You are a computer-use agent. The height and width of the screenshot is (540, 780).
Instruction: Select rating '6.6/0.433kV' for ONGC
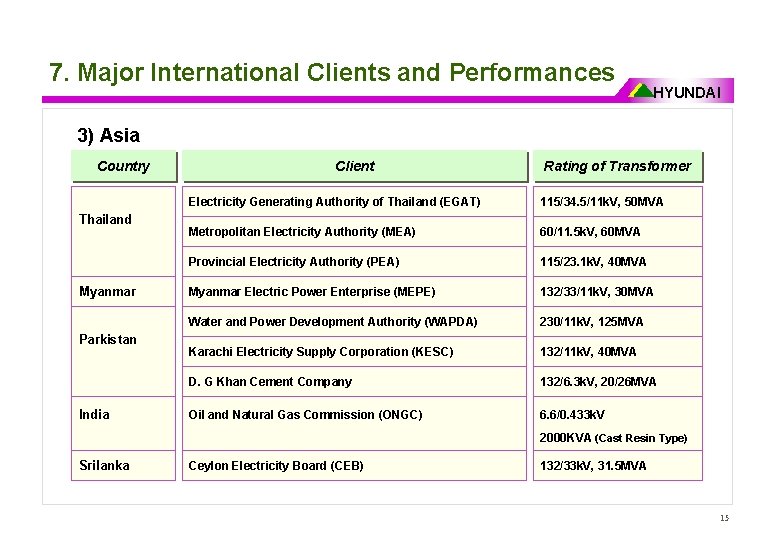coord(572,415)
